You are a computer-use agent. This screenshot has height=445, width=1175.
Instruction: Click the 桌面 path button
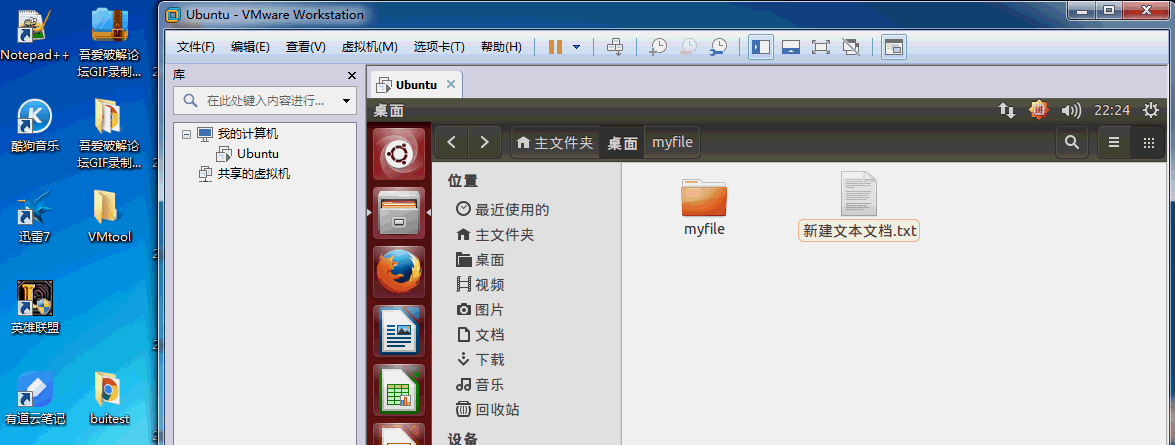[622, 142]
